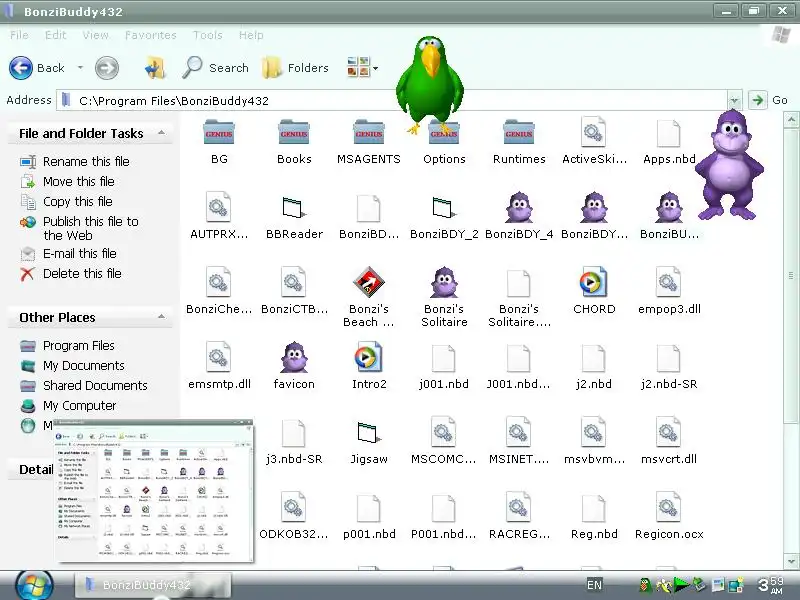Open the Books folder
The width and height of the screenshot is (800, 600).
294,134
